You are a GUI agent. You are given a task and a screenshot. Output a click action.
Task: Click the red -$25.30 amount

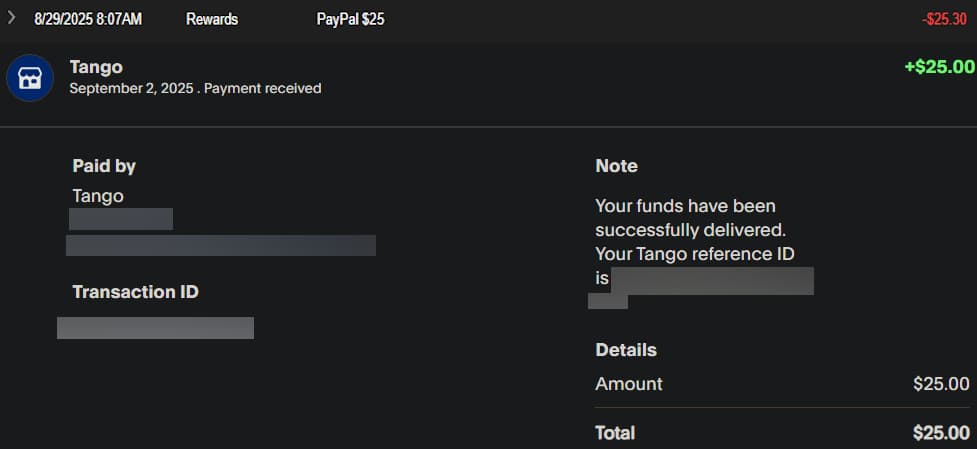[x=945, y=19]
